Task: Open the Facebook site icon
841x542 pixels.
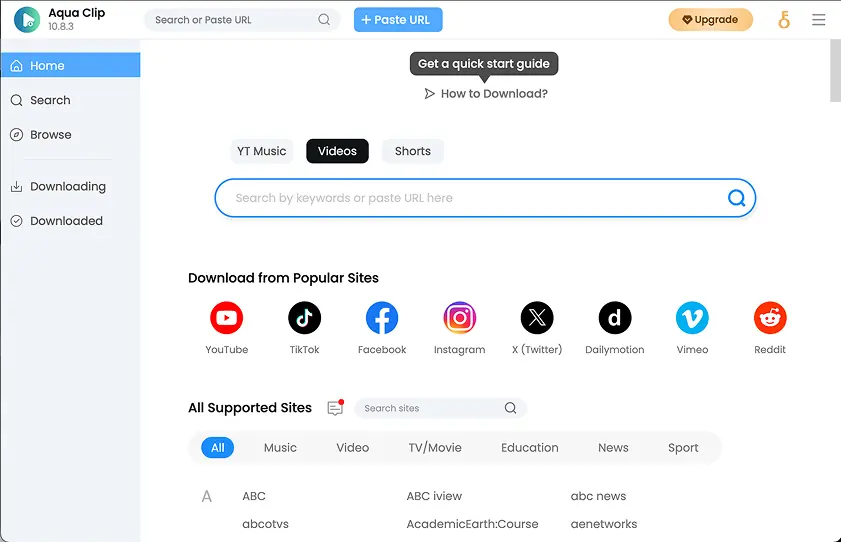Action: (x=382, y=317)
